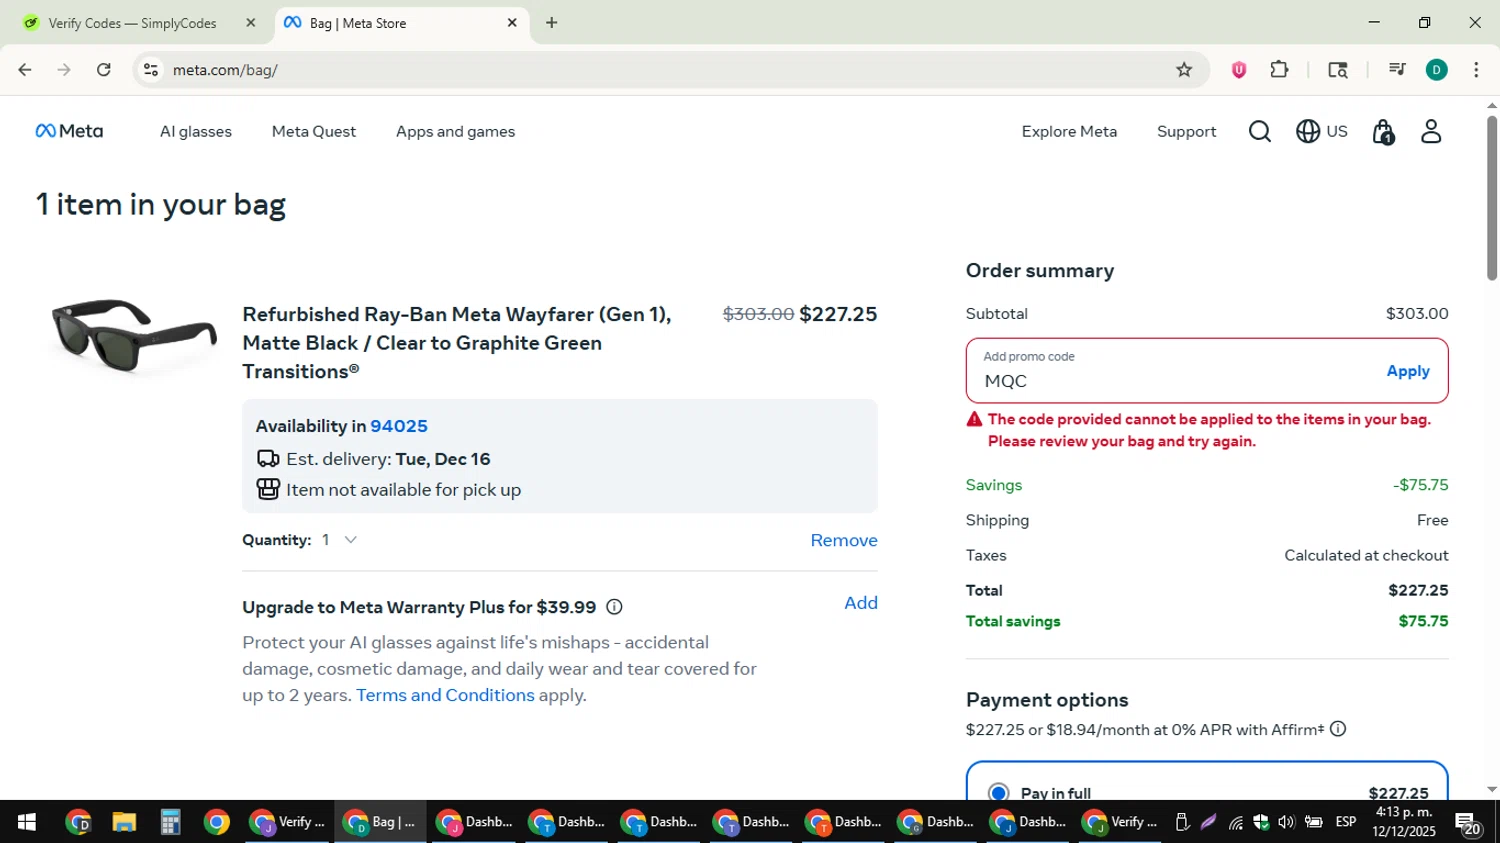1500x843 pixels.
Task: Open the shopping bag icon with badge
Action: [x=1384, y=132]
